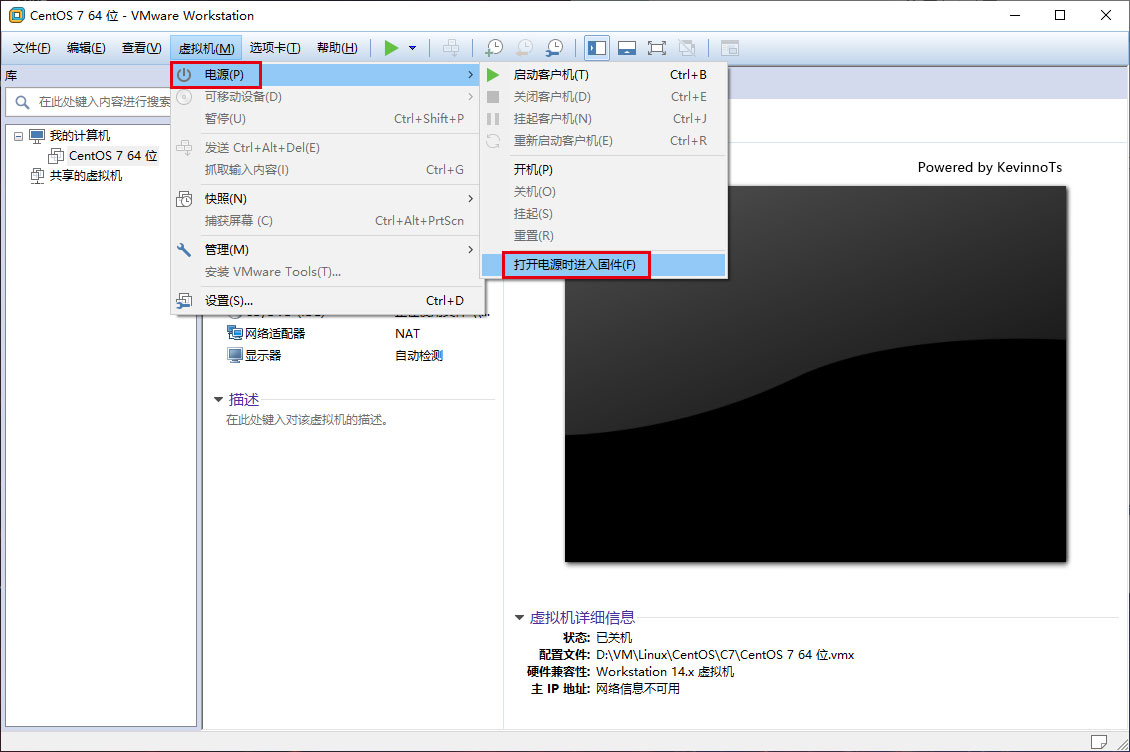Select 共享的虚拟机 in library tree
The image size is (1130, 752).
86,176
